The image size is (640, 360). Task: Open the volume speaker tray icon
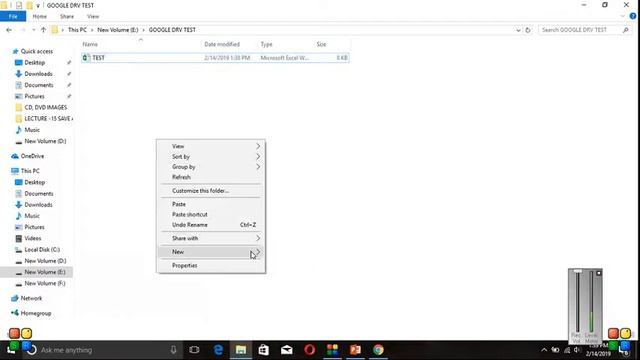pos(577,350)
